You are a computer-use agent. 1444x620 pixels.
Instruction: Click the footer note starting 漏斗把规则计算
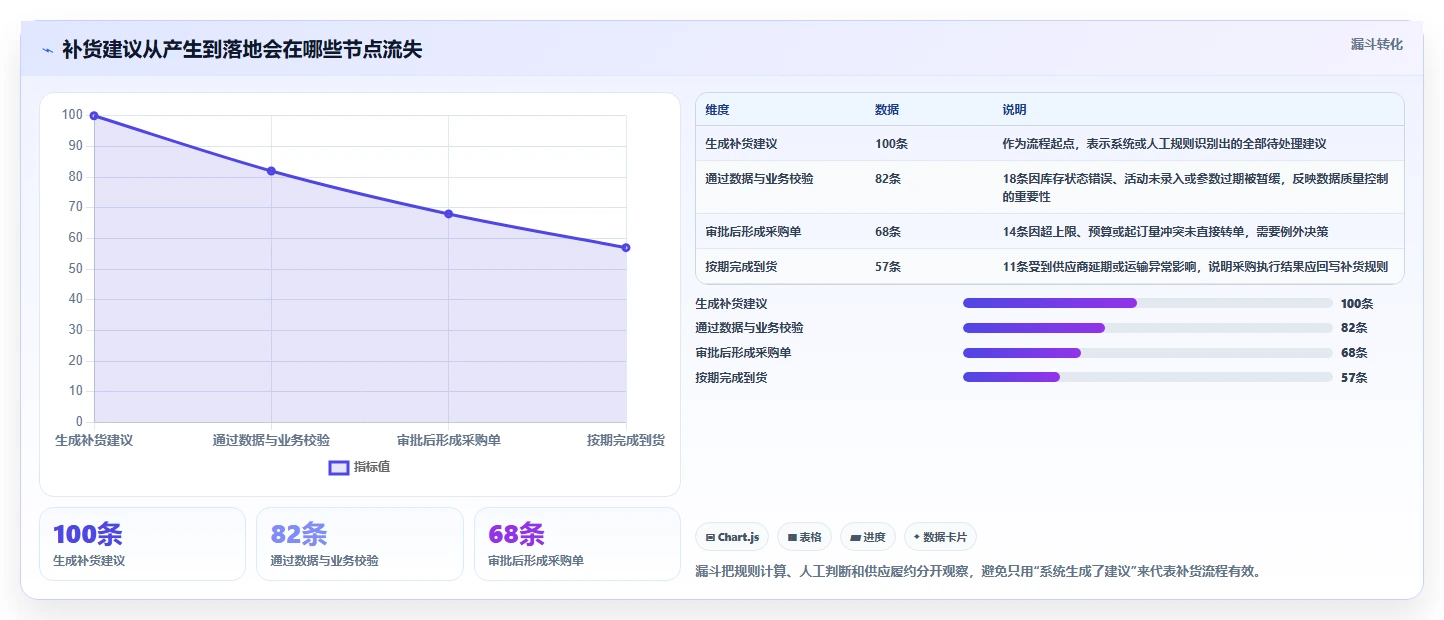(979, 572)
